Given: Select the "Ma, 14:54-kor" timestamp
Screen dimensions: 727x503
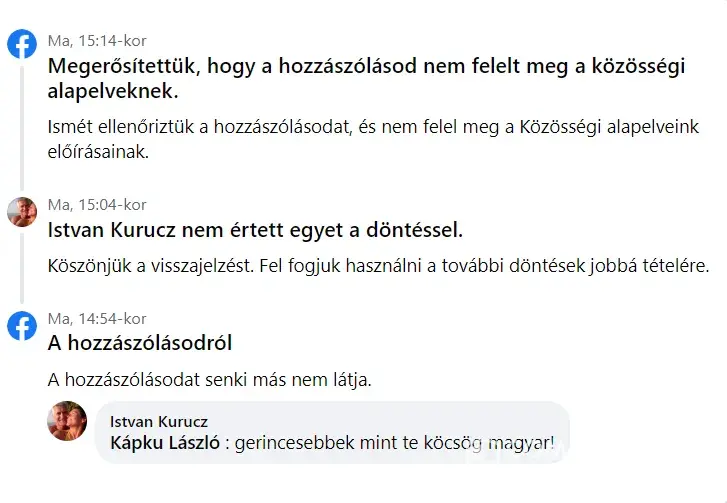Looking at the screenshot, I should pos(97,319).
